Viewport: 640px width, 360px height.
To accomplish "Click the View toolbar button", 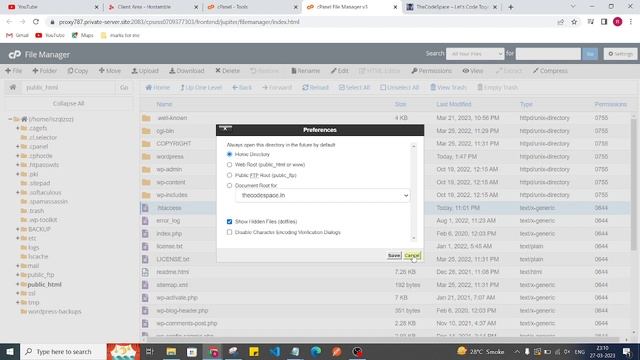I will (473, 71).
